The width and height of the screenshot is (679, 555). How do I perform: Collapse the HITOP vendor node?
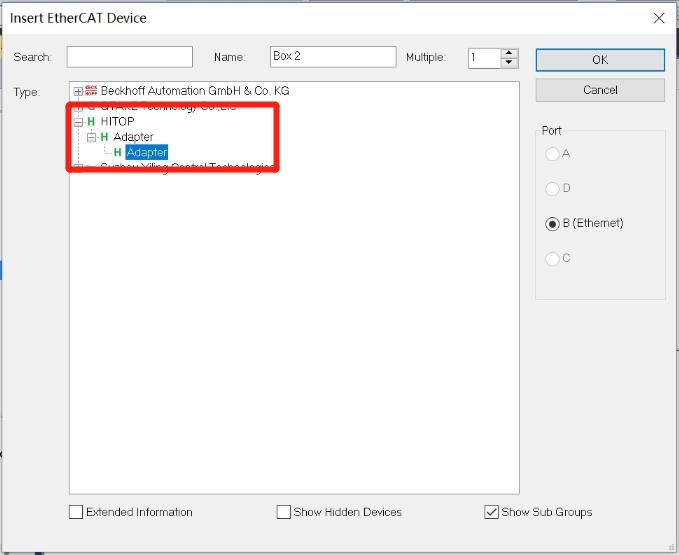tap(78, 122)
